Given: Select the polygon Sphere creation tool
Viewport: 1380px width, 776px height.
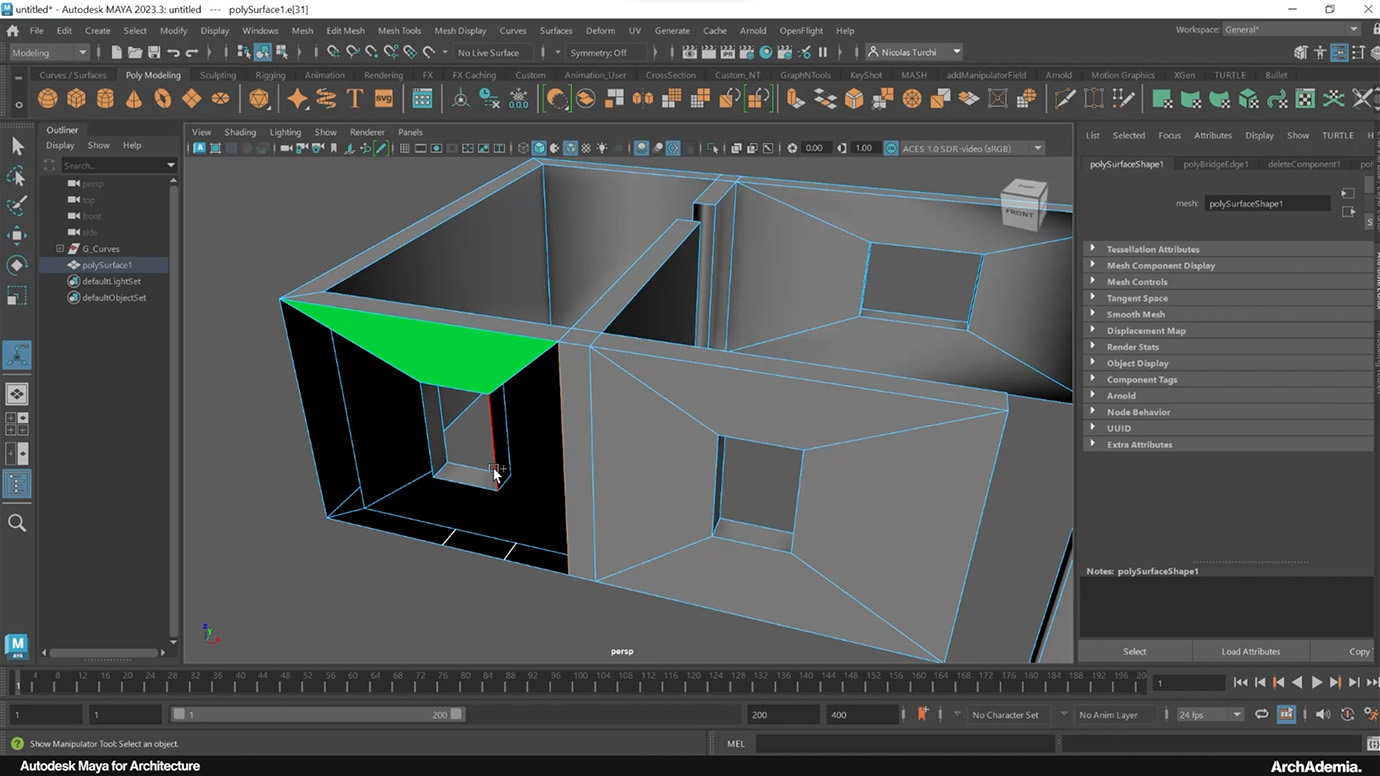Looking at the screenshot, I should 46,98.
